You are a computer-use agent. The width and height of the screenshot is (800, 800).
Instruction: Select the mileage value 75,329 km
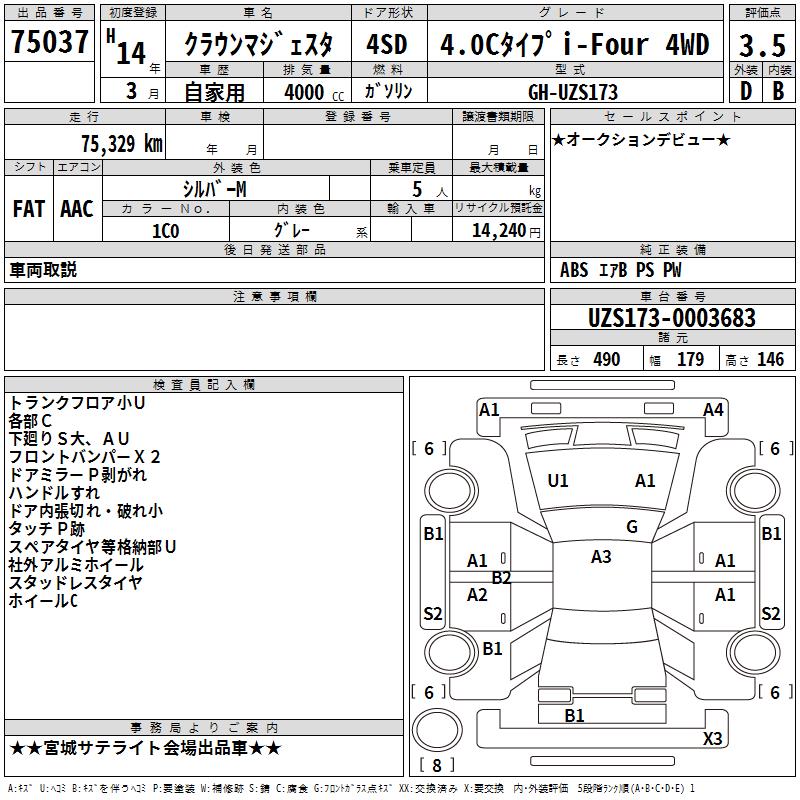122,143
